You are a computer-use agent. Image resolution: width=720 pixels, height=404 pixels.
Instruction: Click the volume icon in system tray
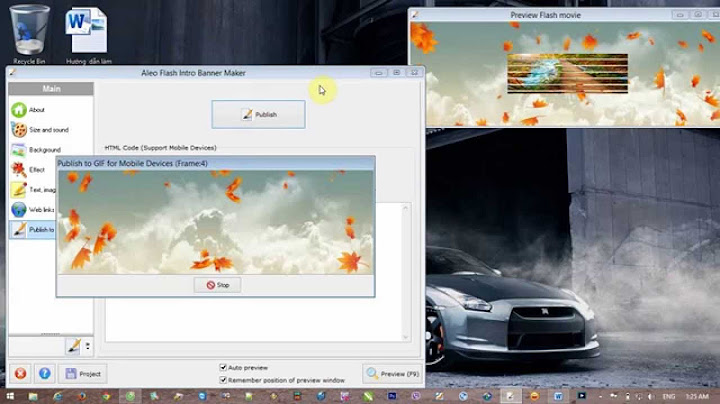(650, 396)
